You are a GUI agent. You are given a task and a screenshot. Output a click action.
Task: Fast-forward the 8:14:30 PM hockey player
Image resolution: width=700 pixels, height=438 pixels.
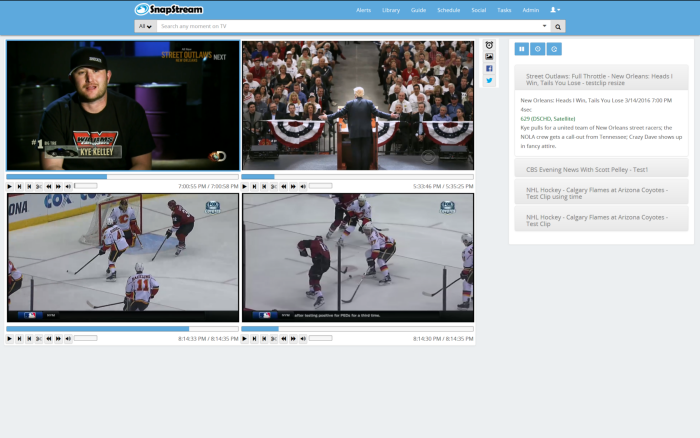[x=293, y=339]
